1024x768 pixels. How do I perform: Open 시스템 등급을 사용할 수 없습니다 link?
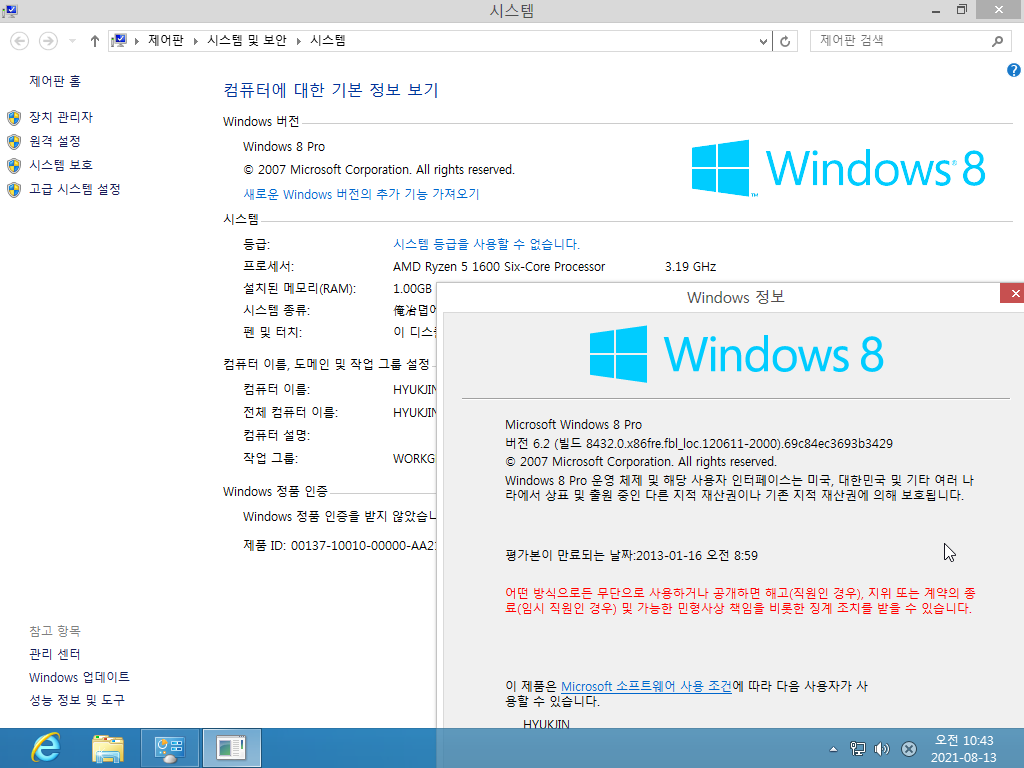tap(486, 244)
